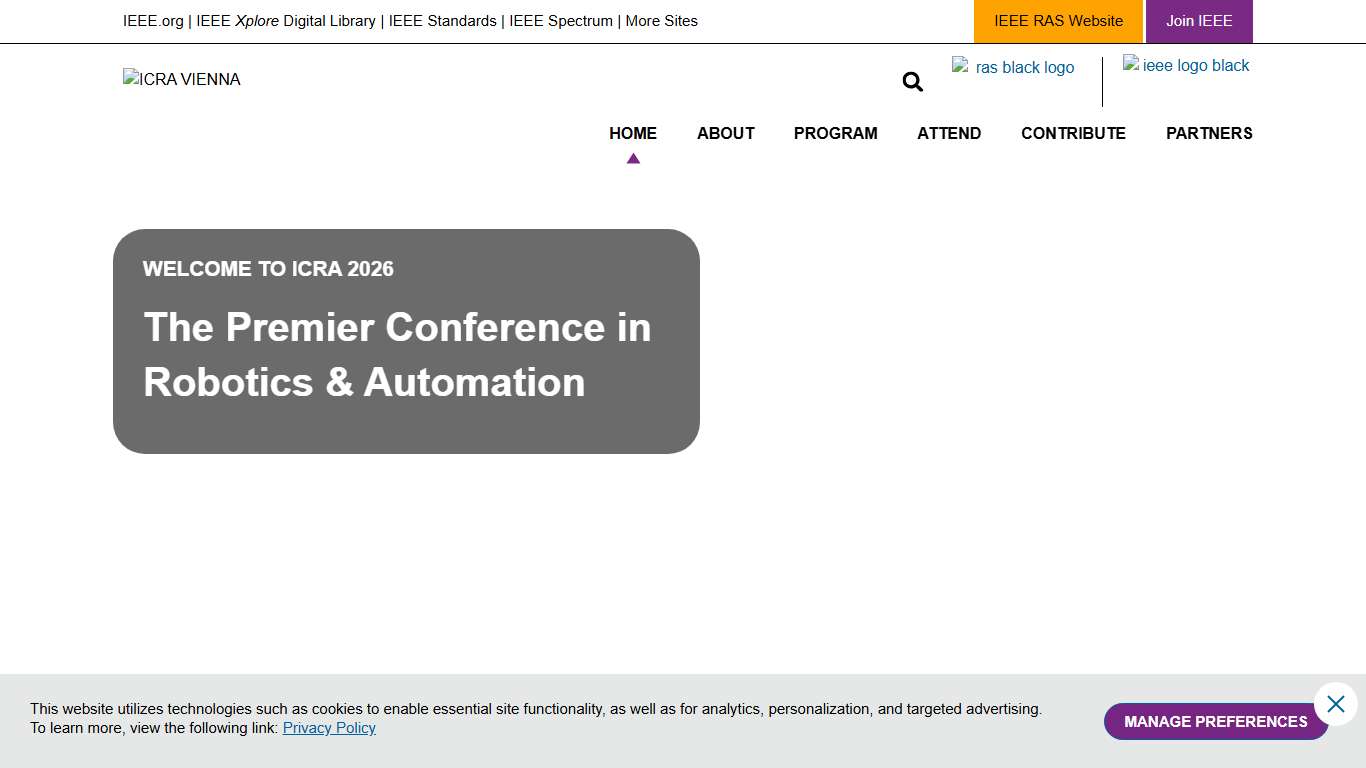
Task: Open the IEEE Standards link
Action: 442,20
